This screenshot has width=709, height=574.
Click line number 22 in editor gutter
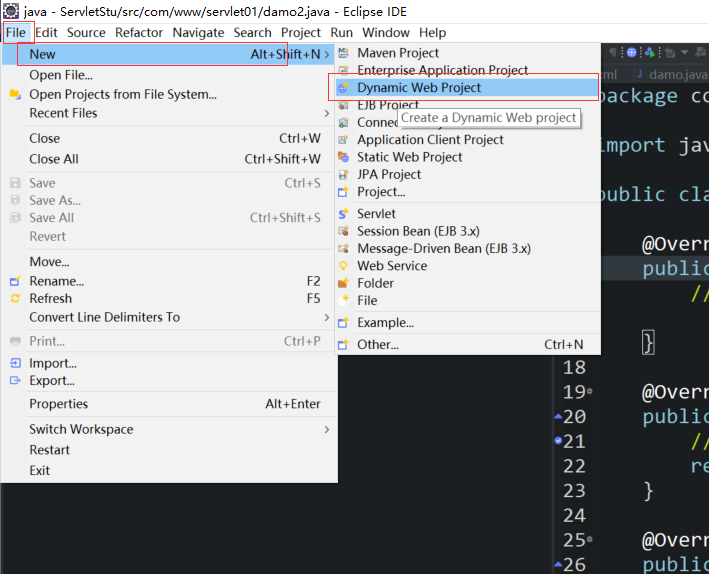click(x=574, y=466)
